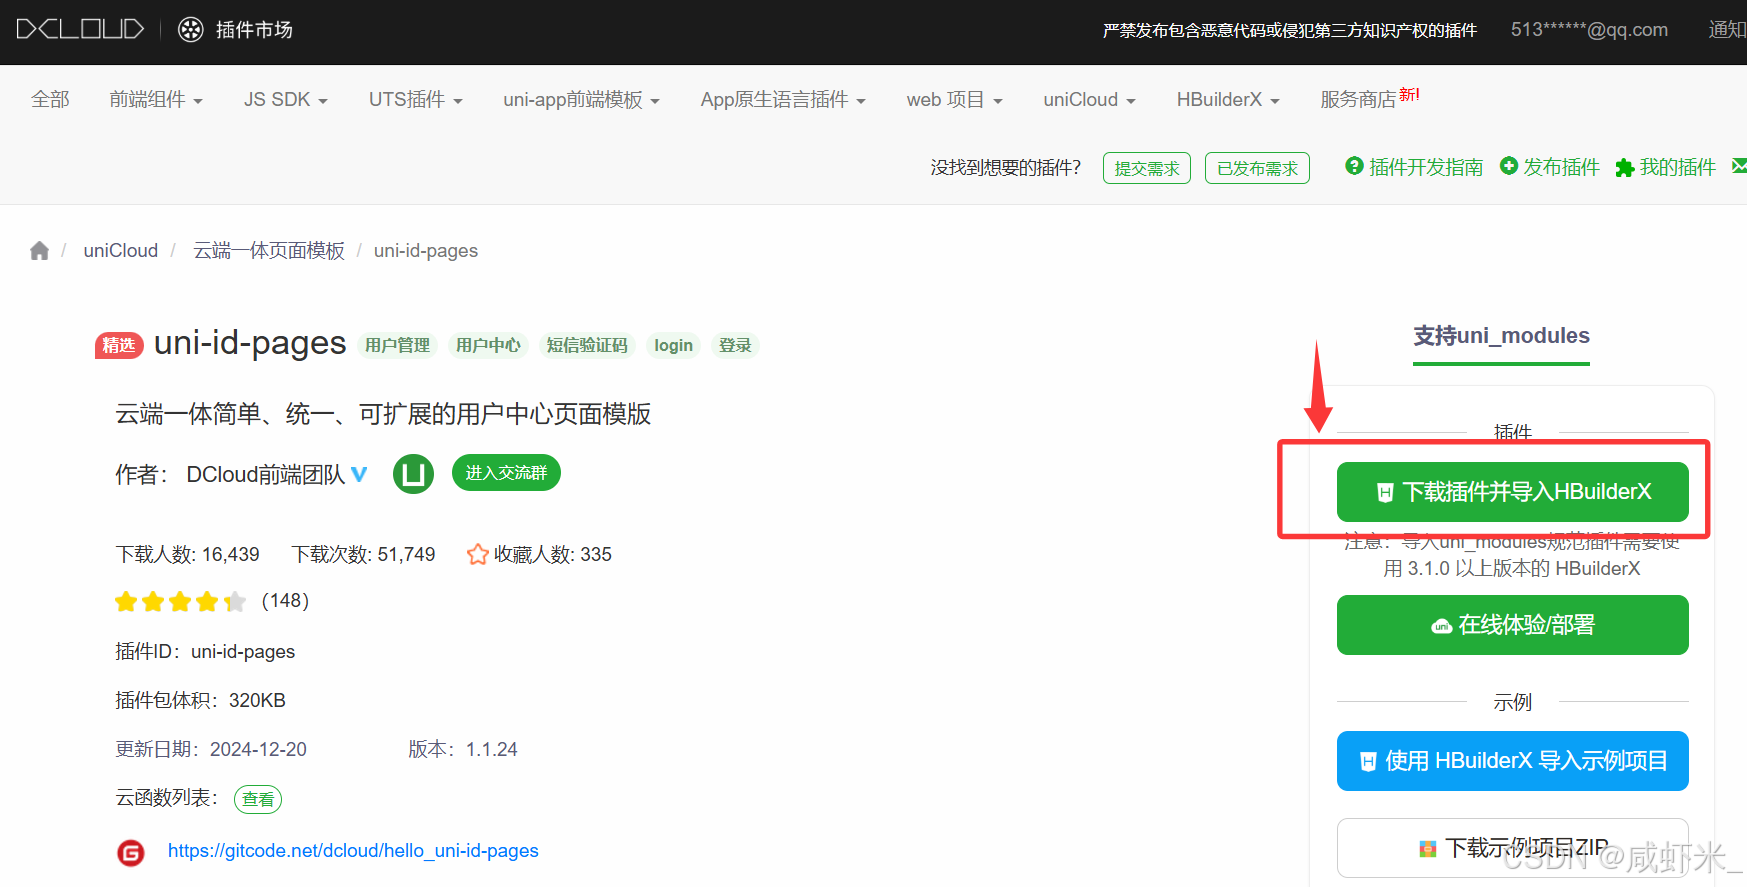Open the web 项目 dropdown
Image resolution: width=1747 pixels, height=887 pixels.
(955, 99)
